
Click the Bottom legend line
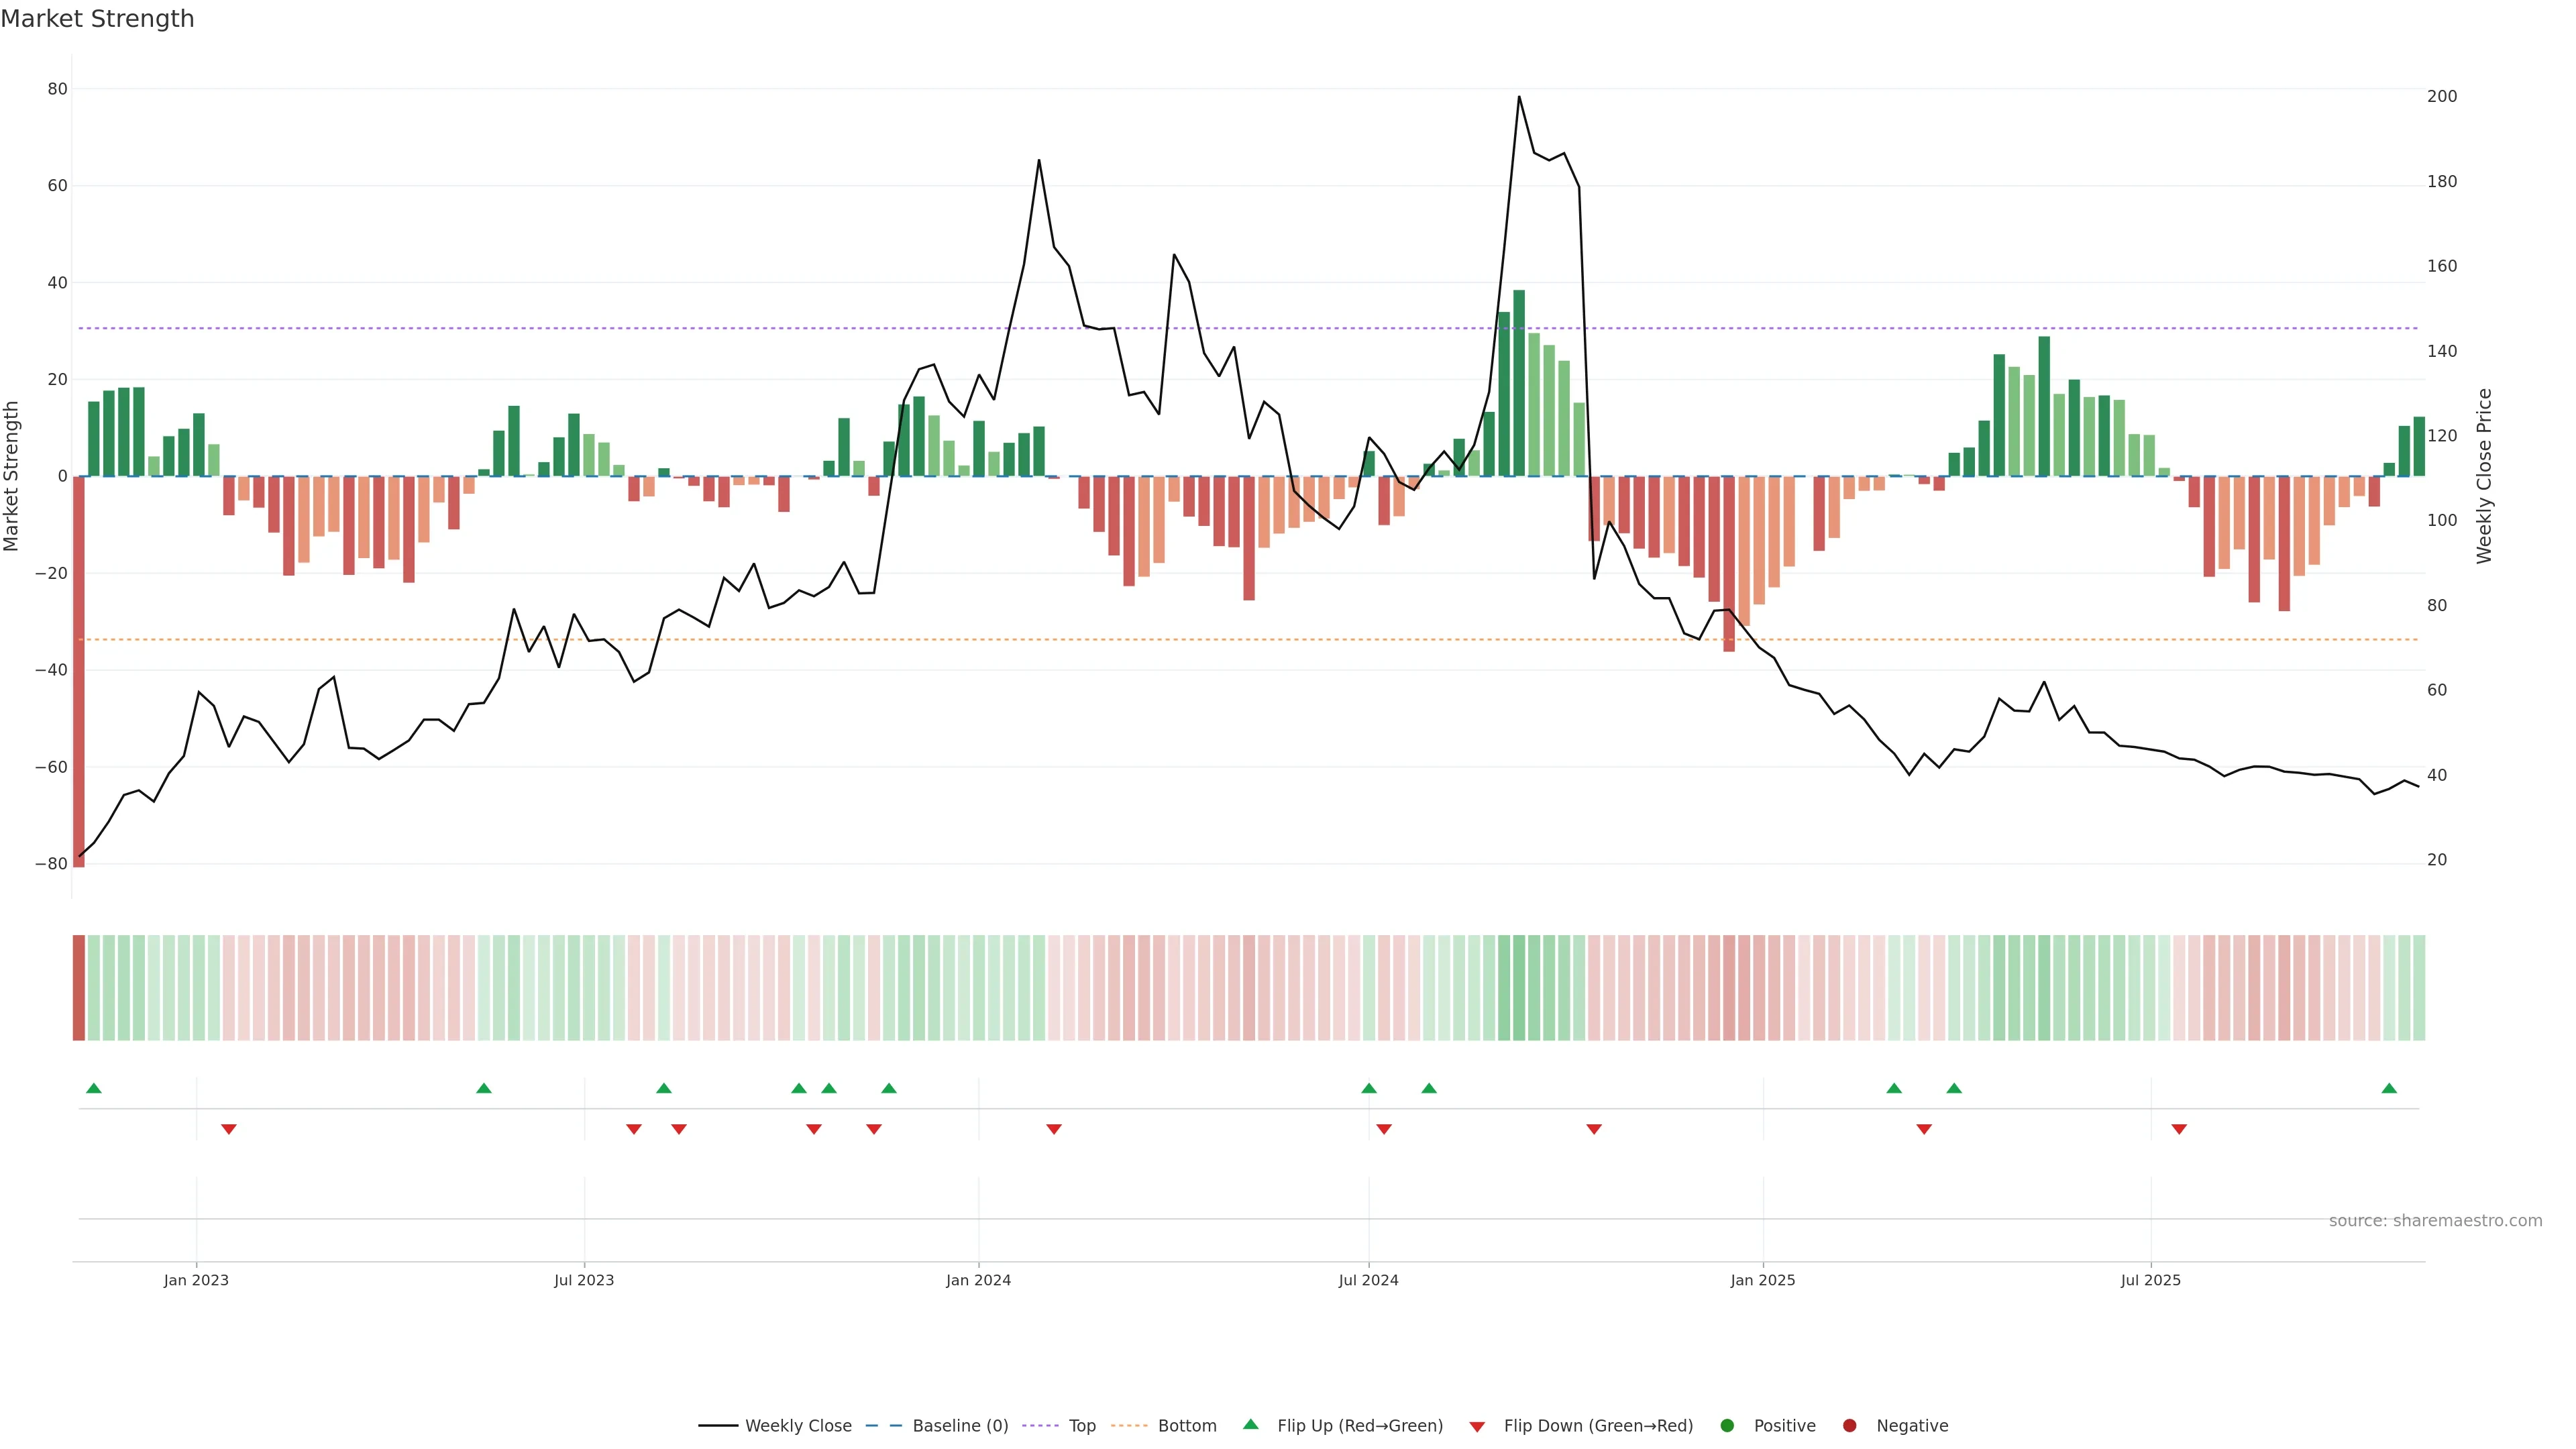pyautogui.click(x=1129, y=1426)
